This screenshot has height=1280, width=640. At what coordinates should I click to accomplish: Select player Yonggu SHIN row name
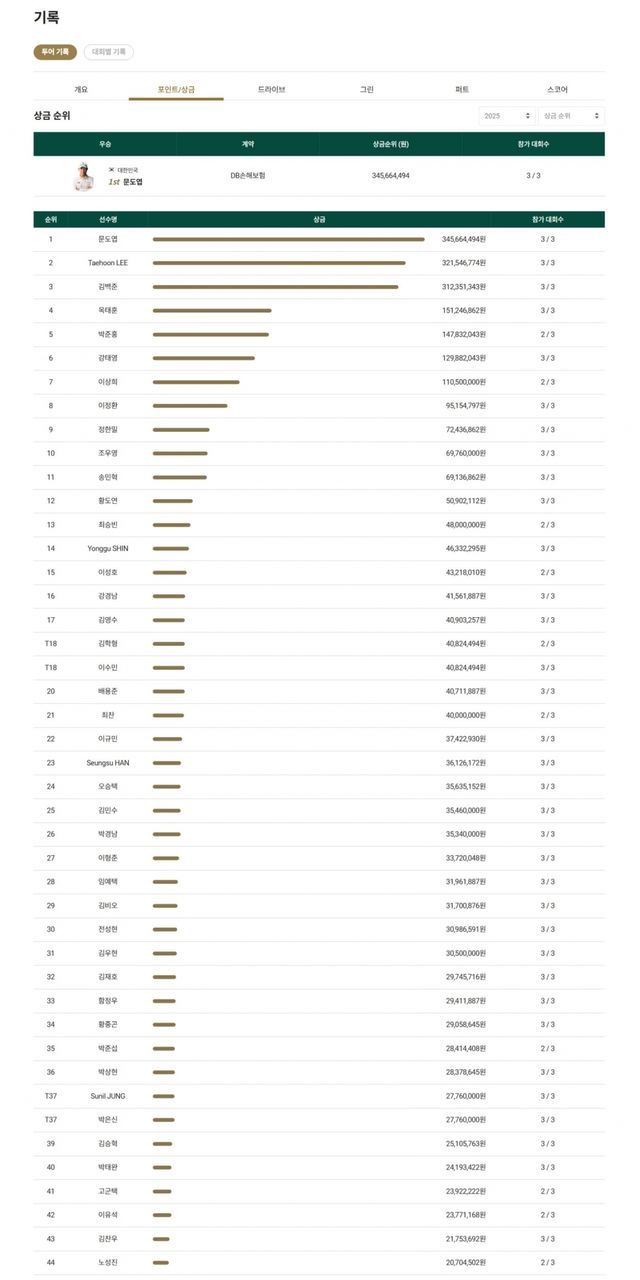(108, 548)
